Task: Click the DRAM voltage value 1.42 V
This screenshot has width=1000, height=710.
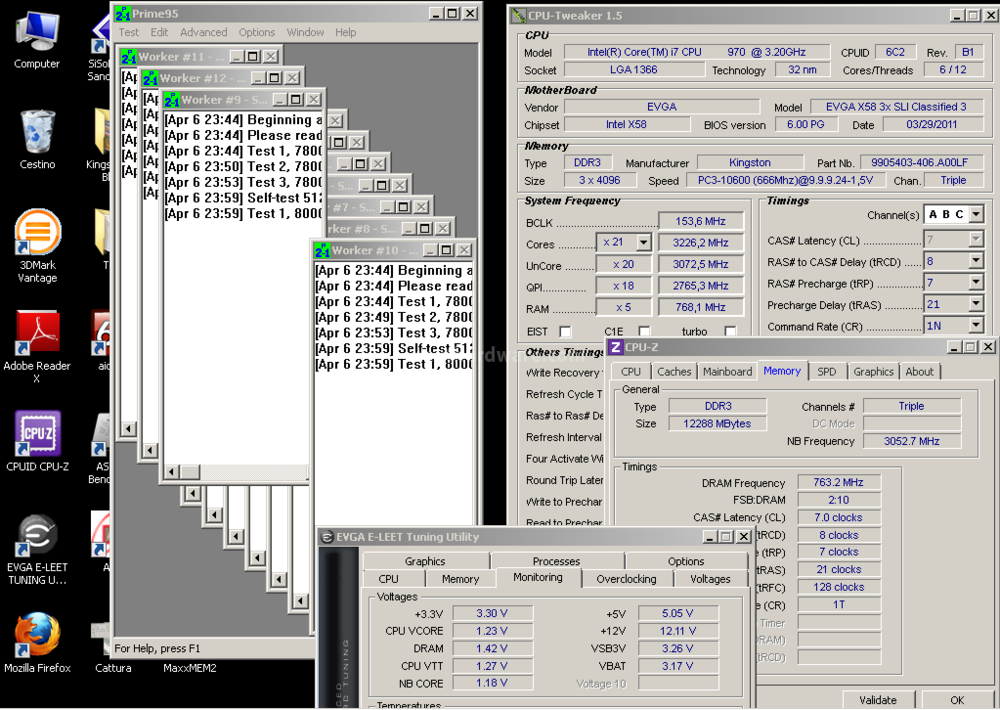Action: pyautogui.click(x=492, y=648)
